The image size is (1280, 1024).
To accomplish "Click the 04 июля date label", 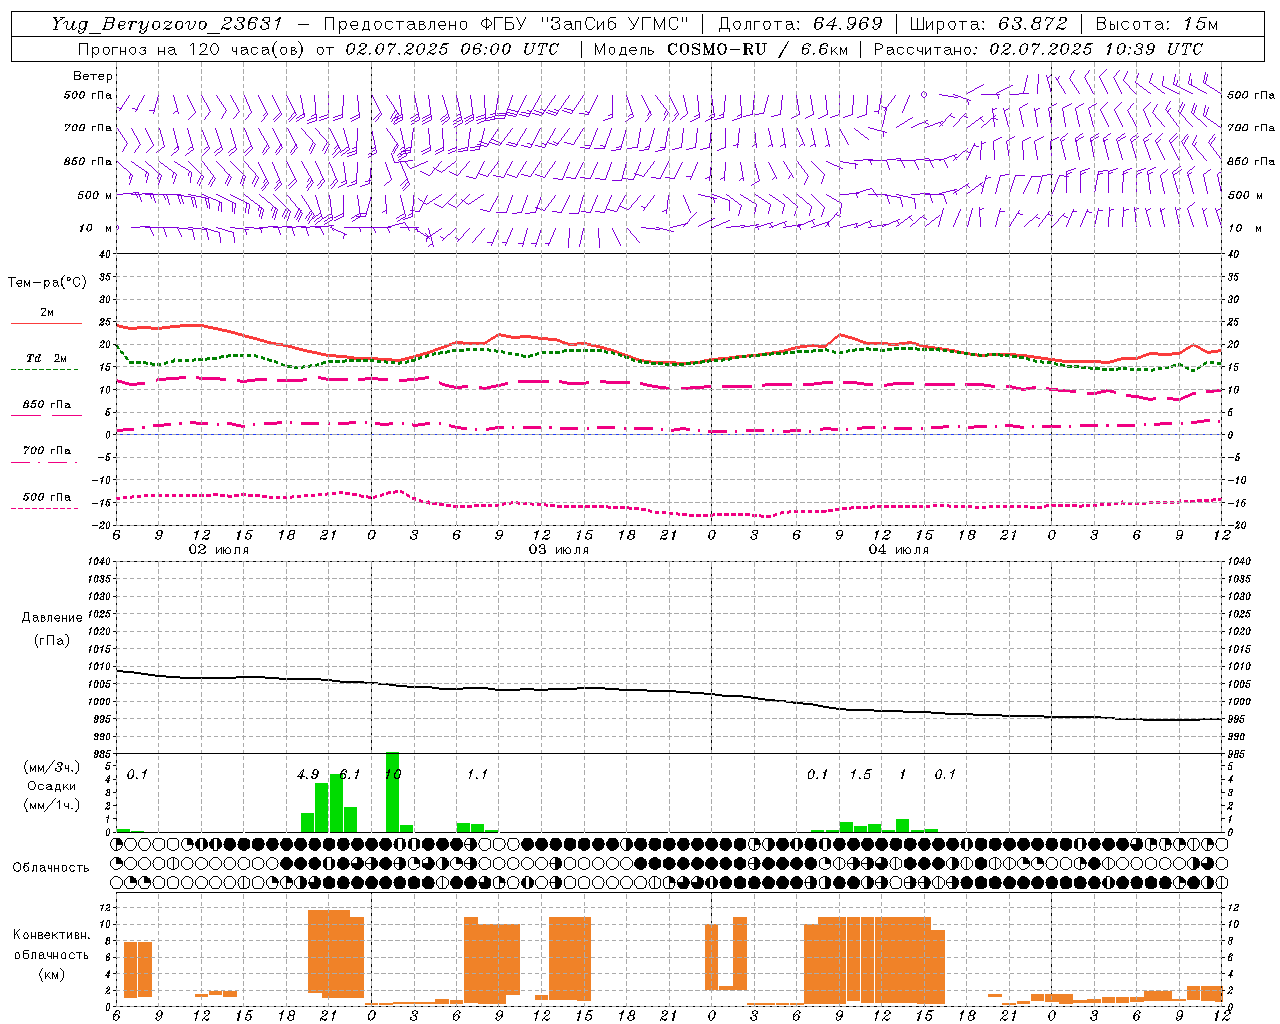I will tap(899, 550).
